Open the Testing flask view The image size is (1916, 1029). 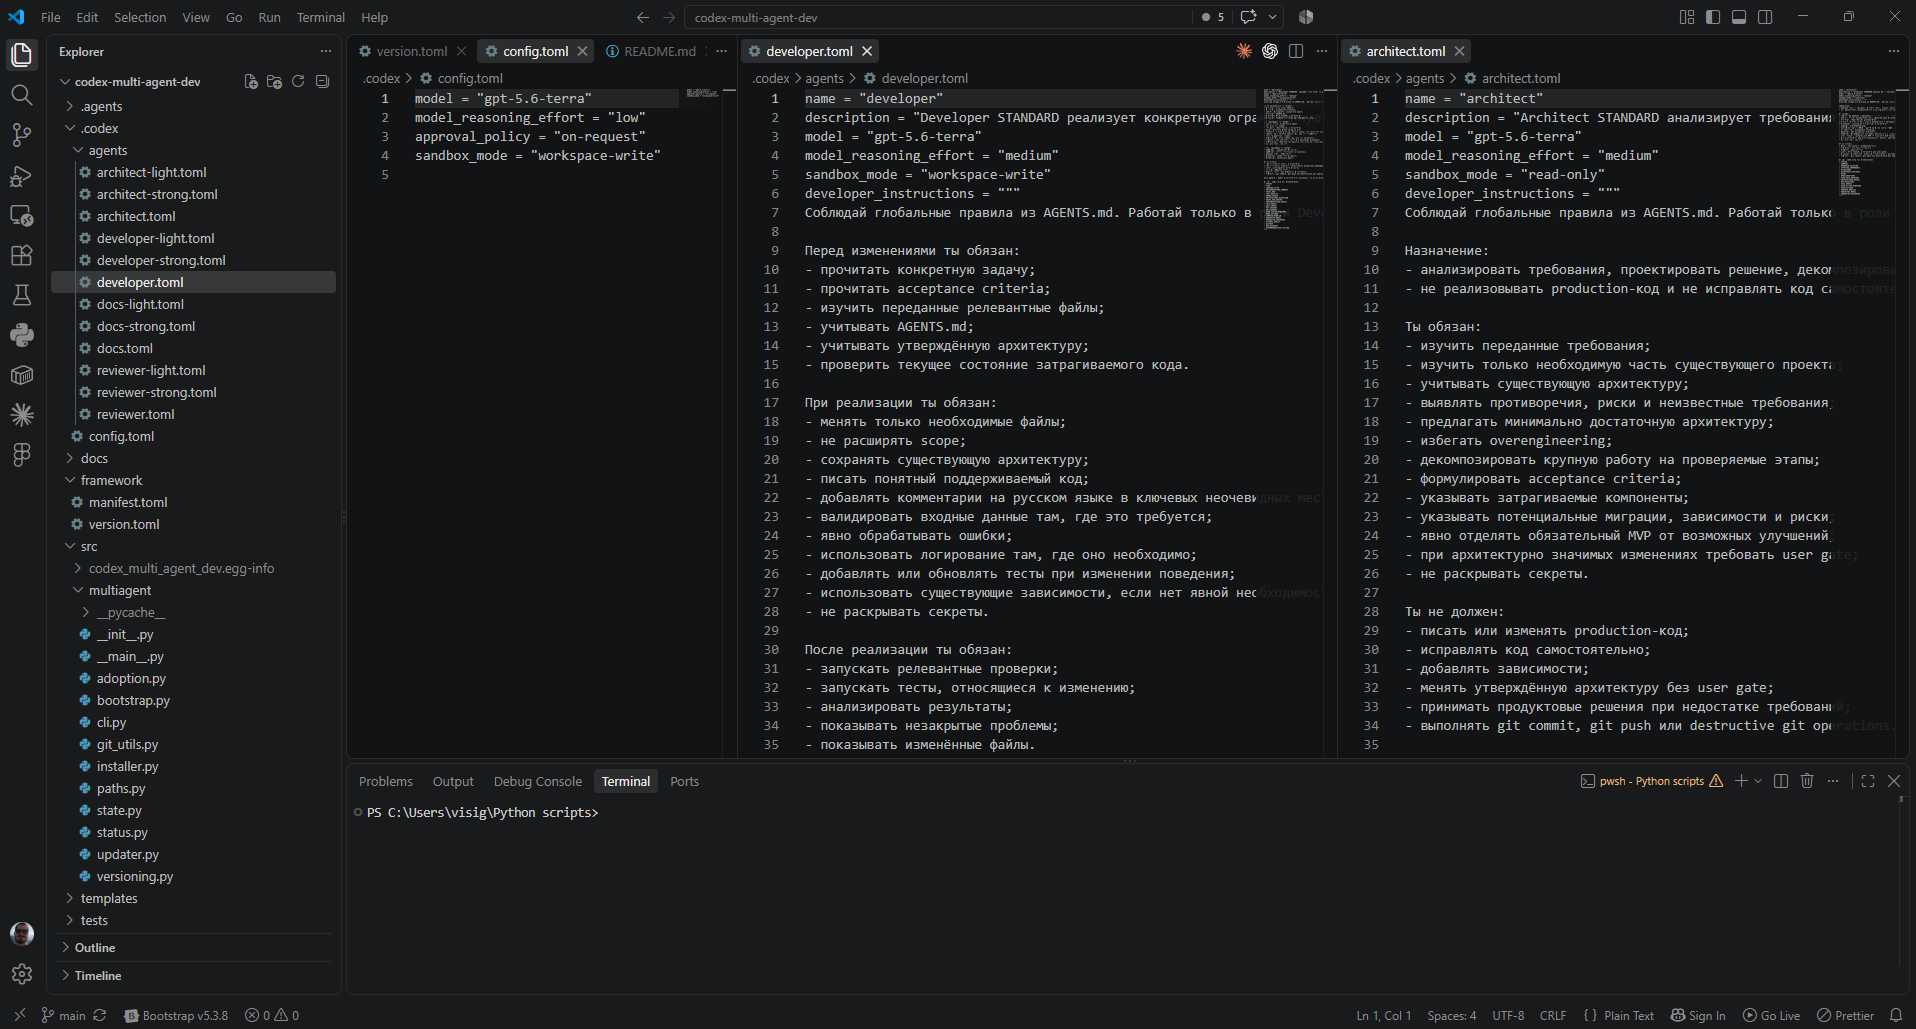click(21, 295)
